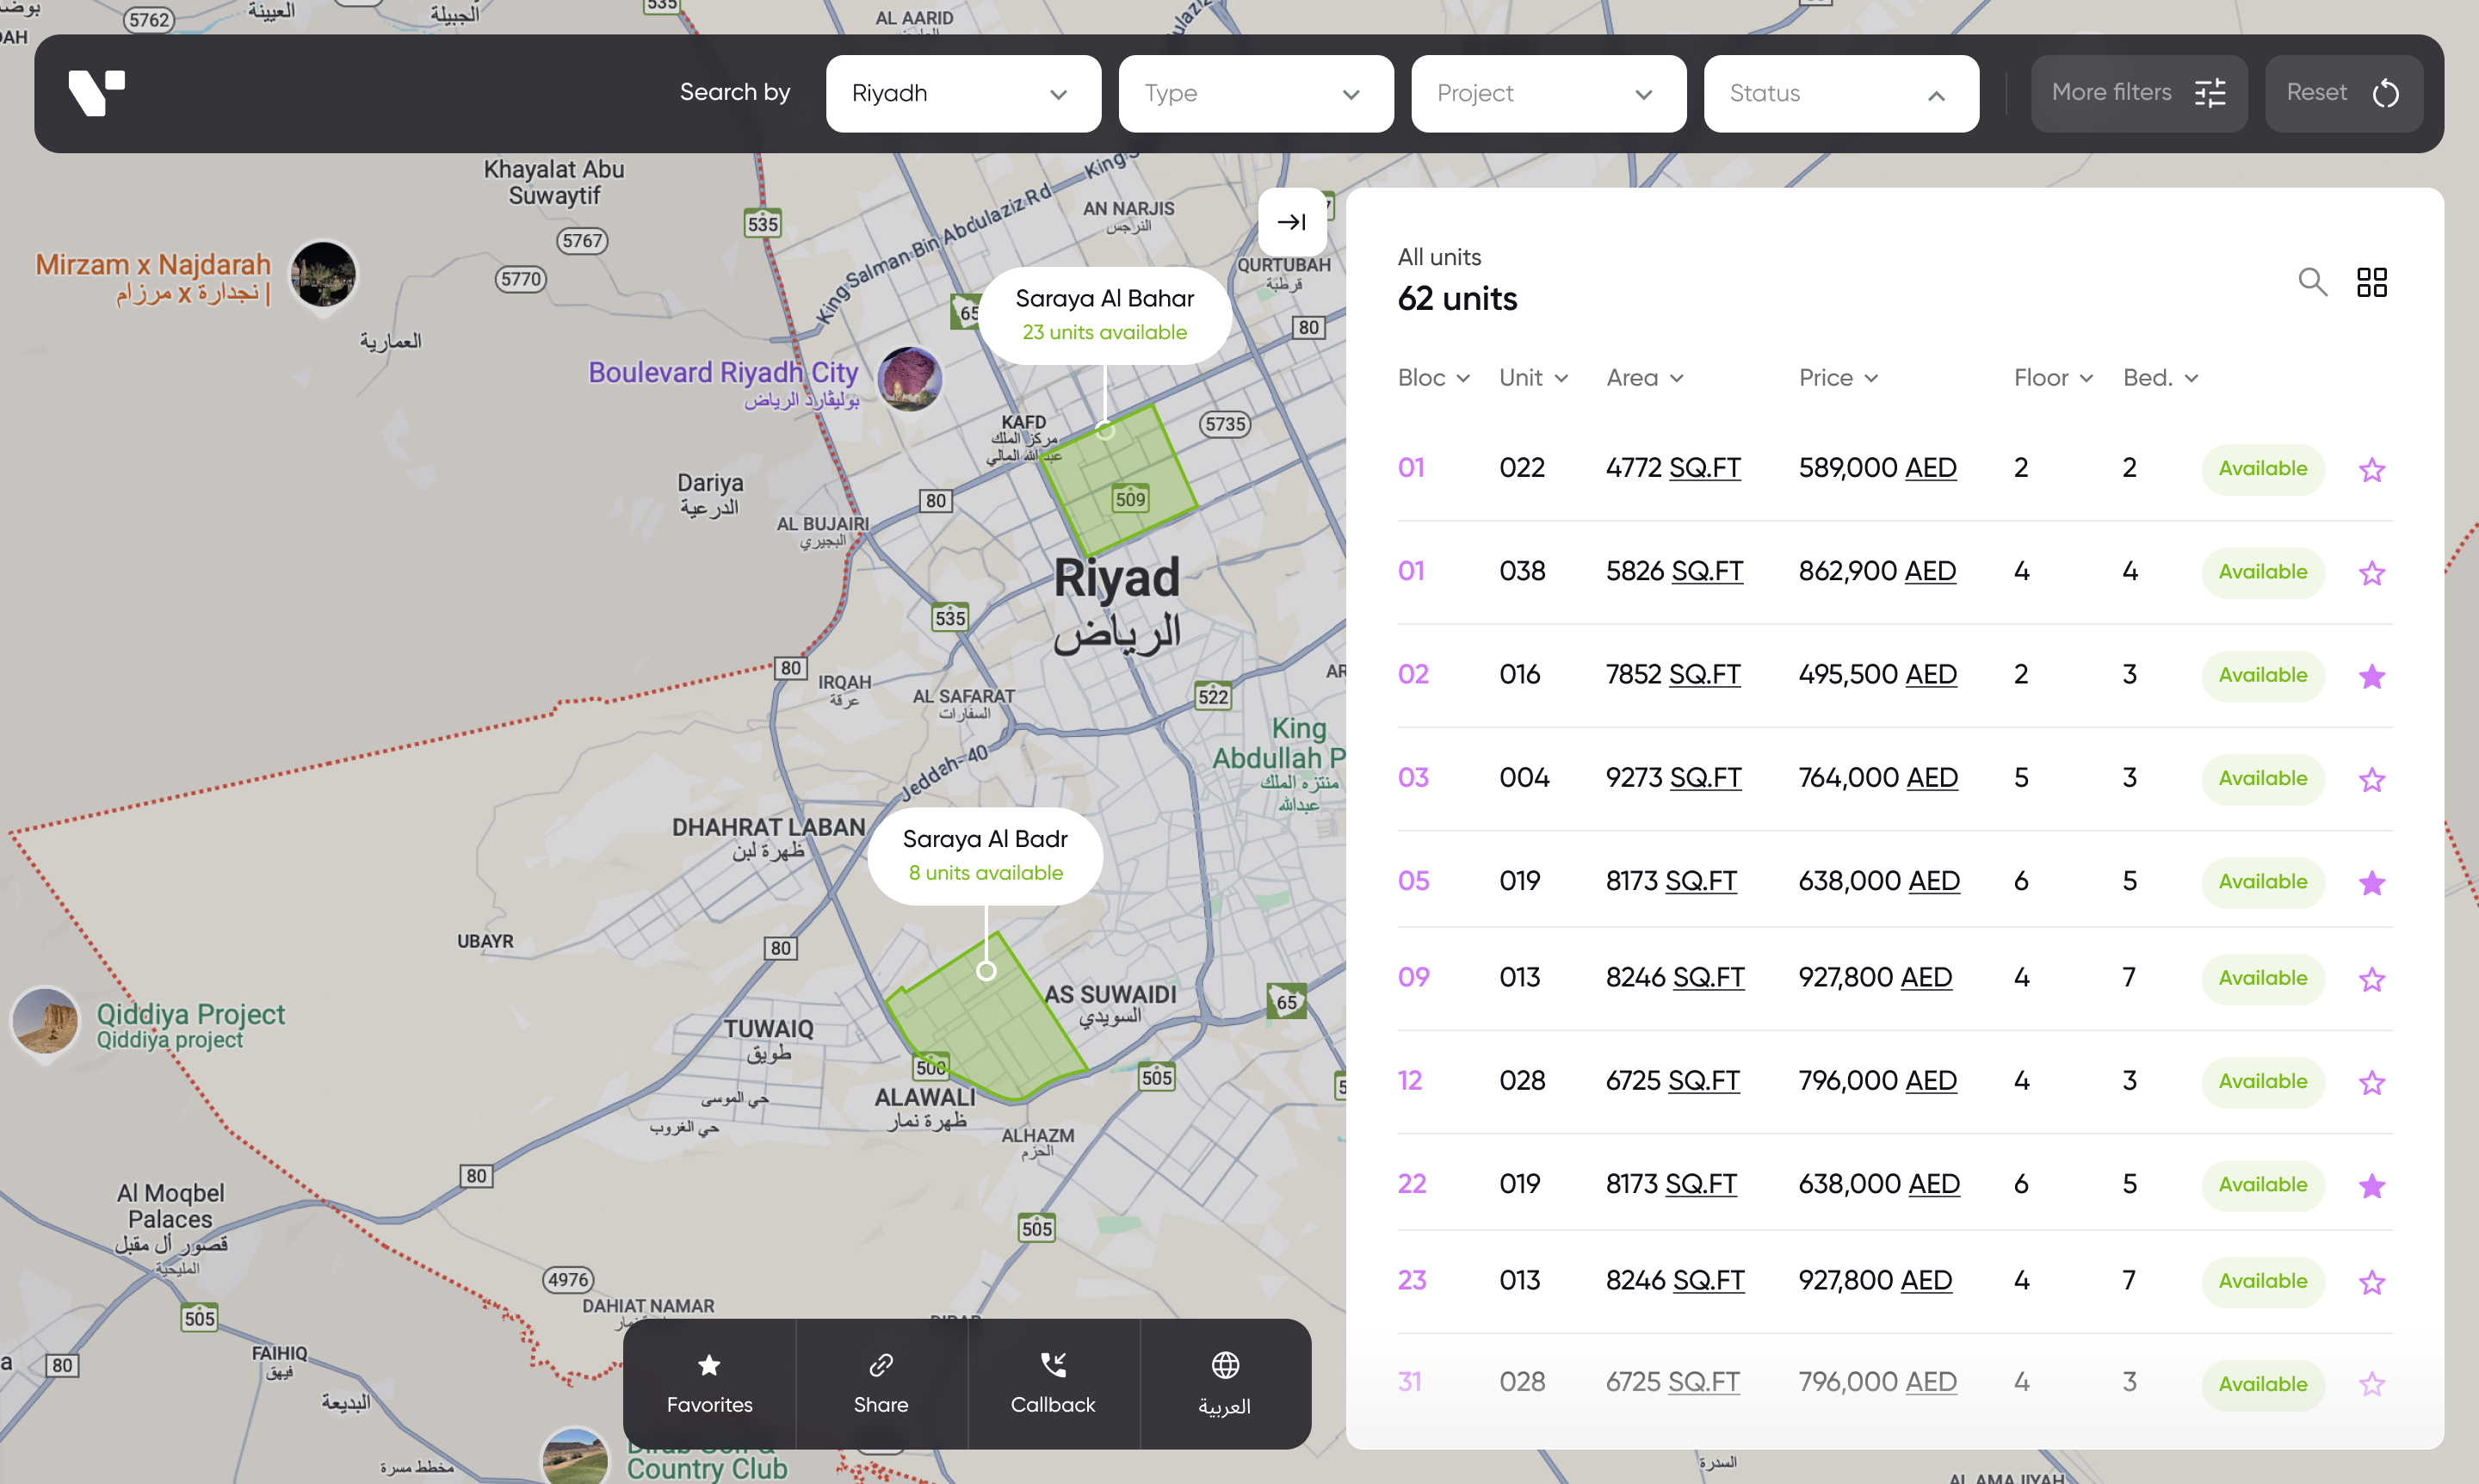This screenshot has height=1484, width=2479.
Task: Click the company logo in the top bar
Action: (96, 93)
